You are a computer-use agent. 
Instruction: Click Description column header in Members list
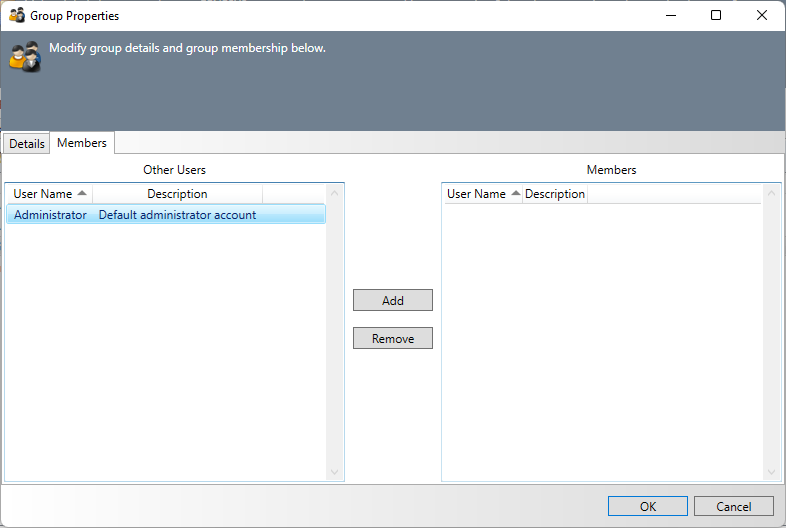click(554, 194)
